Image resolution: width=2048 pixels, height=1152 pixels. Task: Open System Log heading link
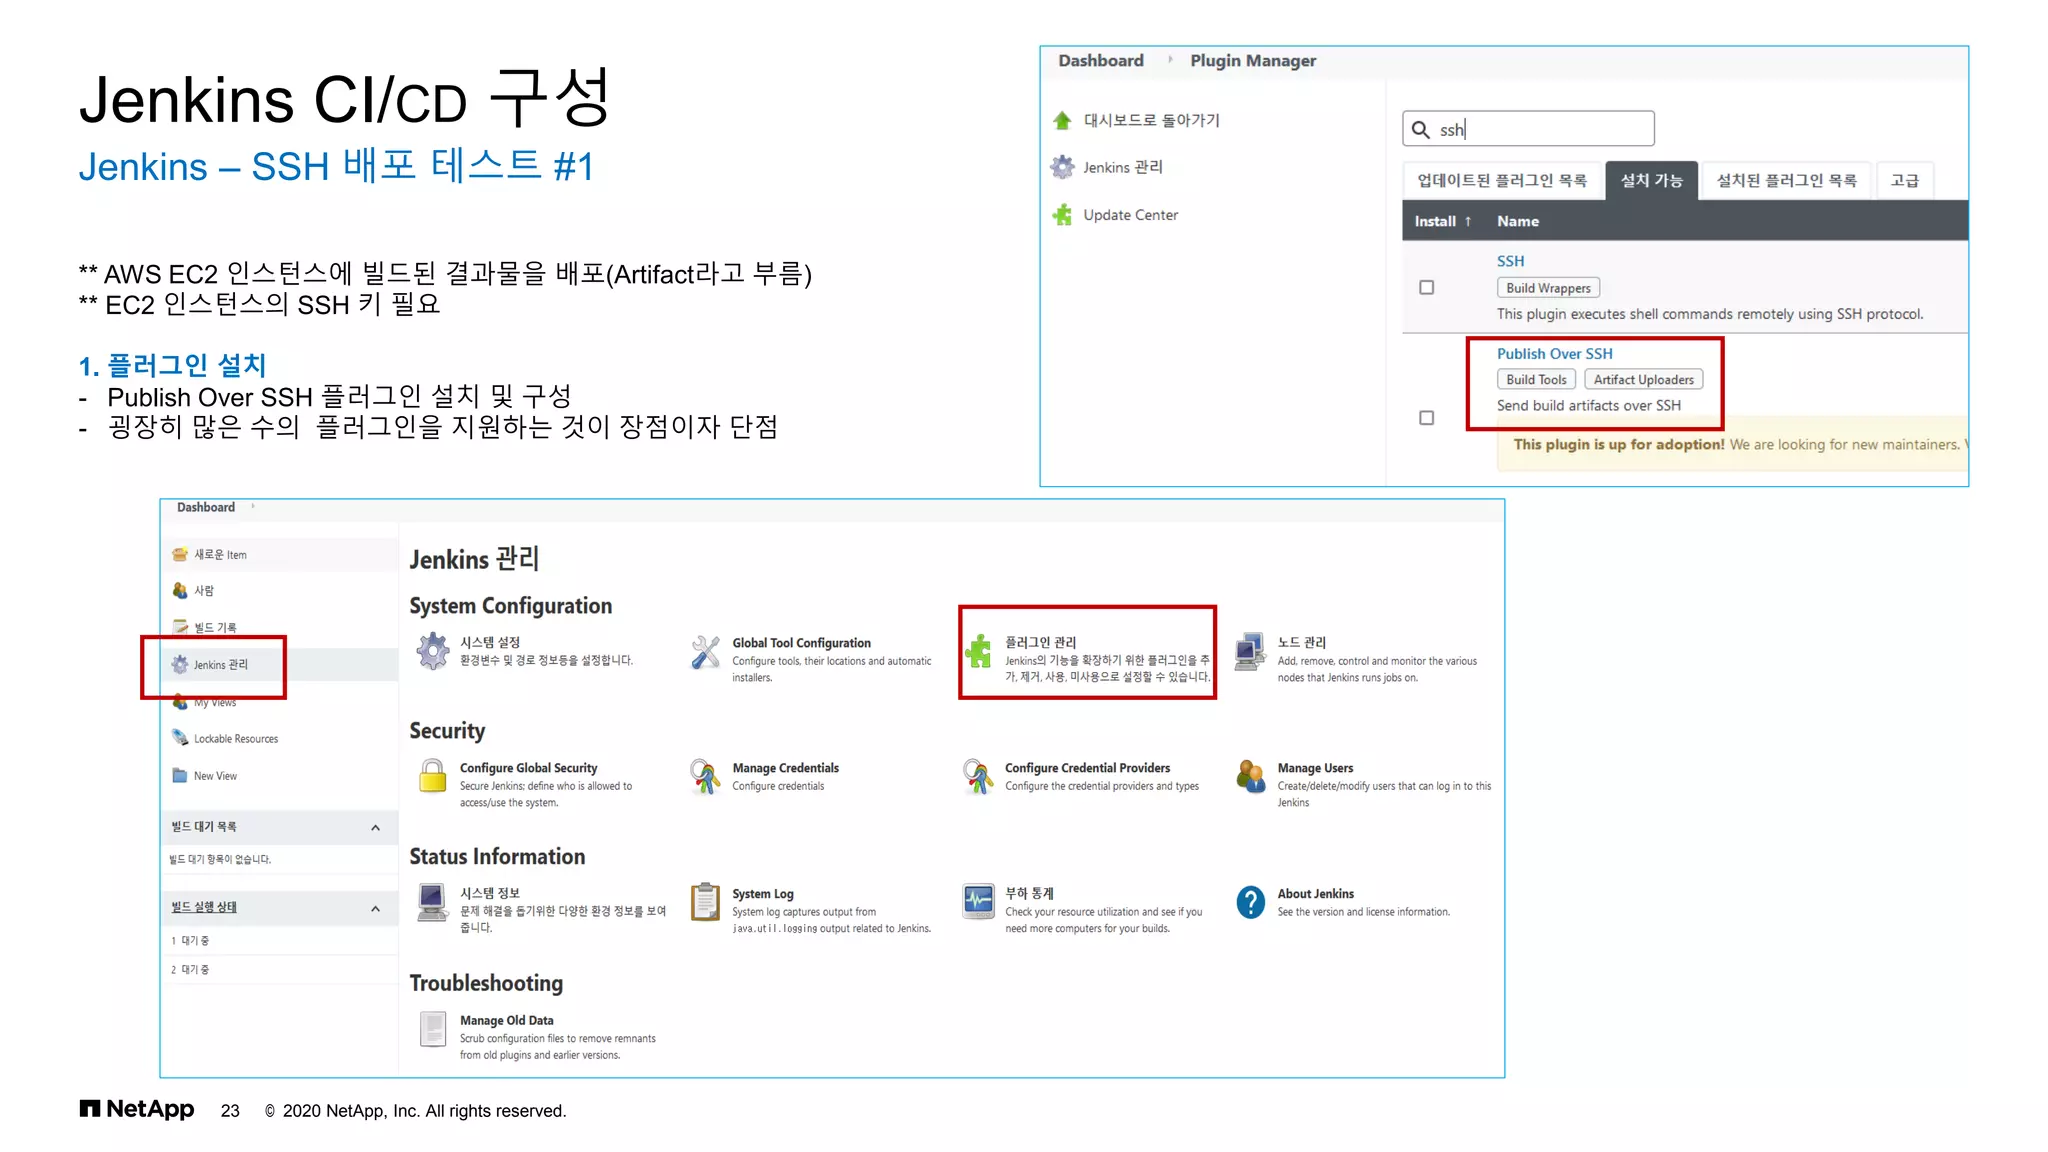tap(763, 894)
